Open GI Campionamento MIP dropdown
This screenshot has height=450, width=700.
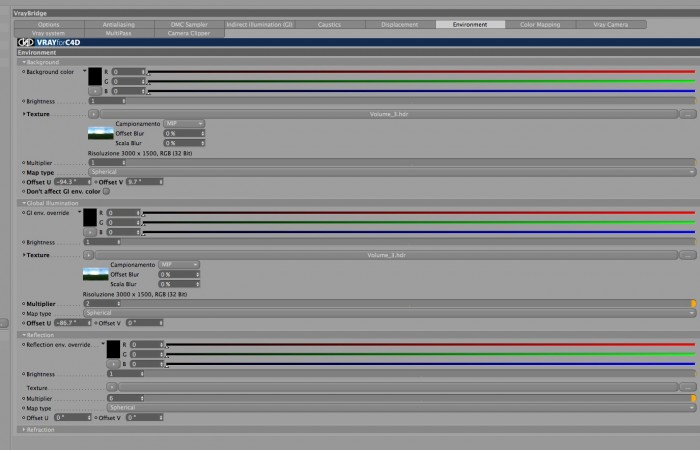point(179,265)
